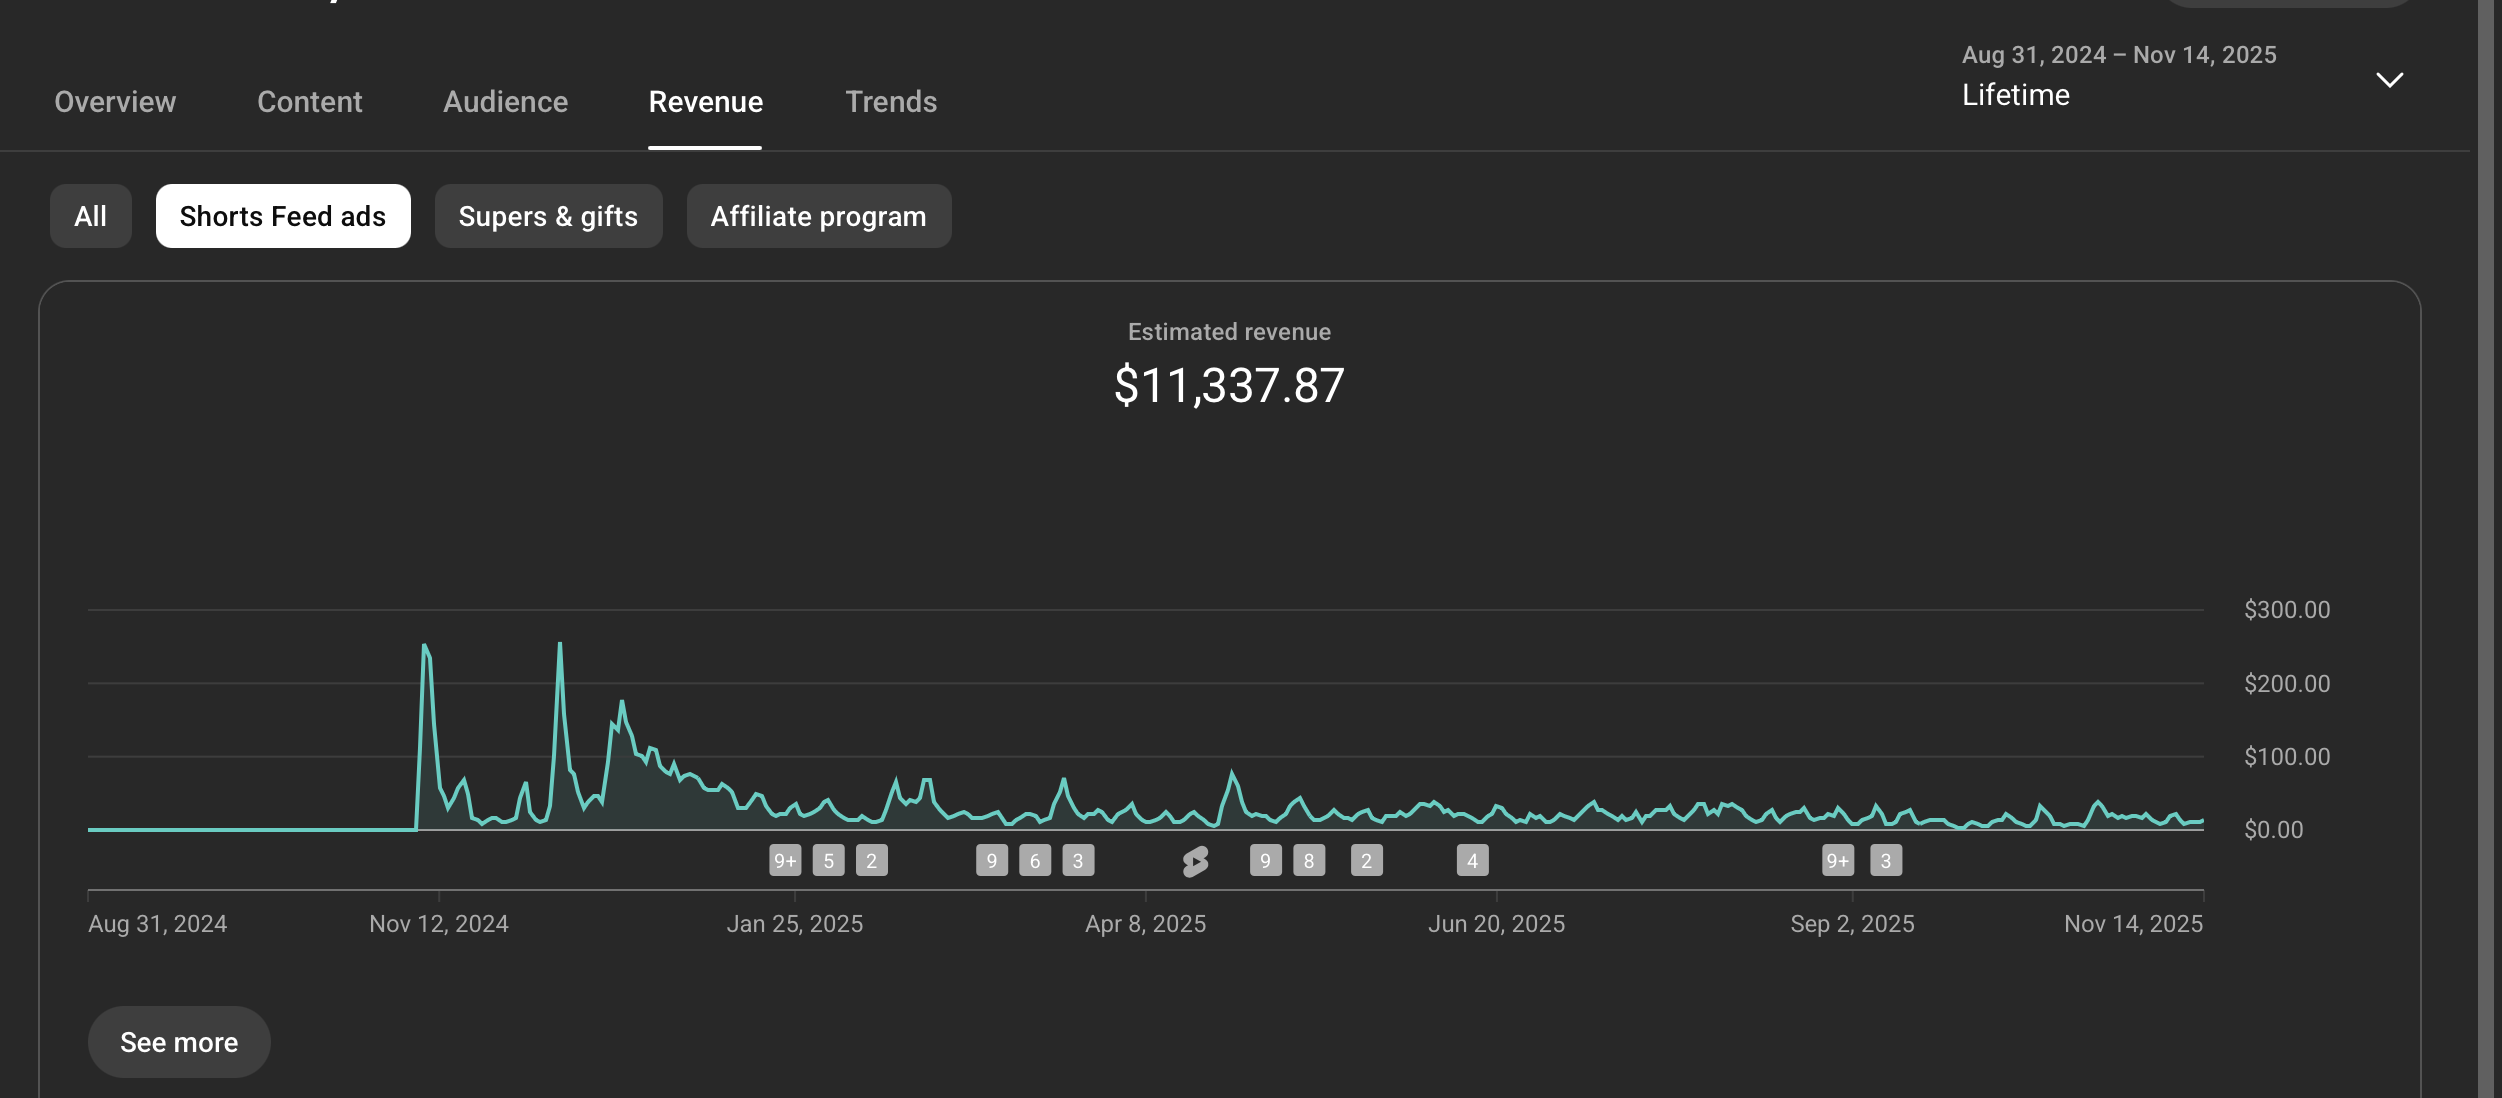Expand the date range chevron arrow
Viewport: 2502px width, 1098px height.
point(2390,80)
